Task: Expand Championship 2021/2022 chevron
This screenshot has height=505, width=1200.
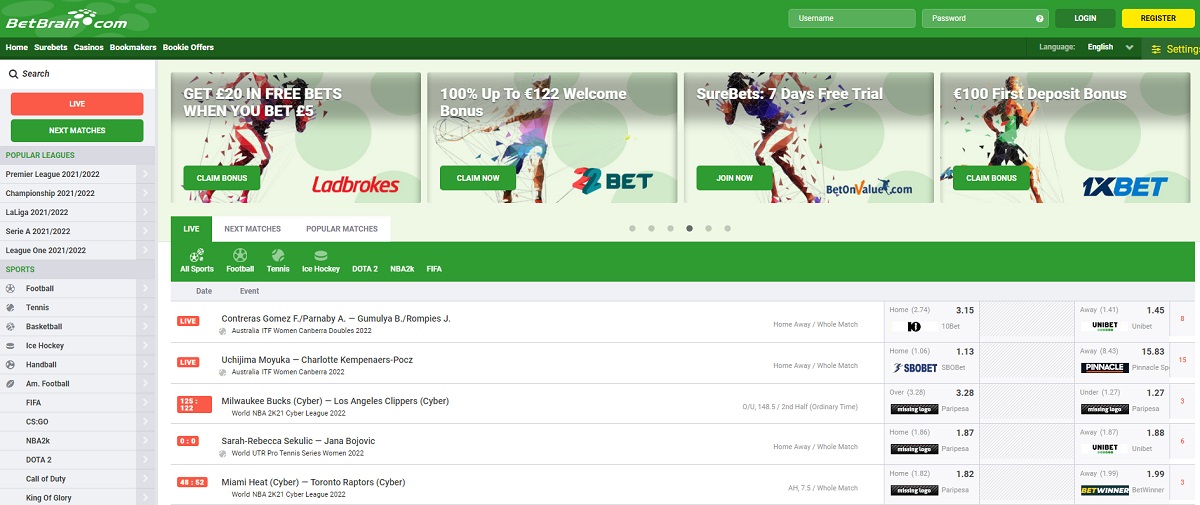Action: pyautogui.click(x=145, y=193)
